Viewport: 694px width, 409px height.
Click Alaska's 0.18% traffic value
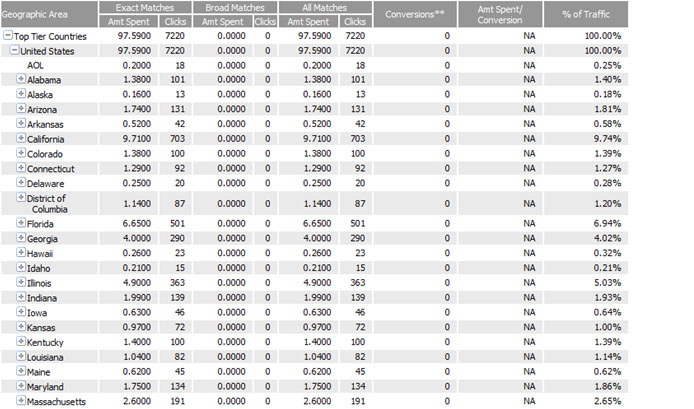(607, 94)
